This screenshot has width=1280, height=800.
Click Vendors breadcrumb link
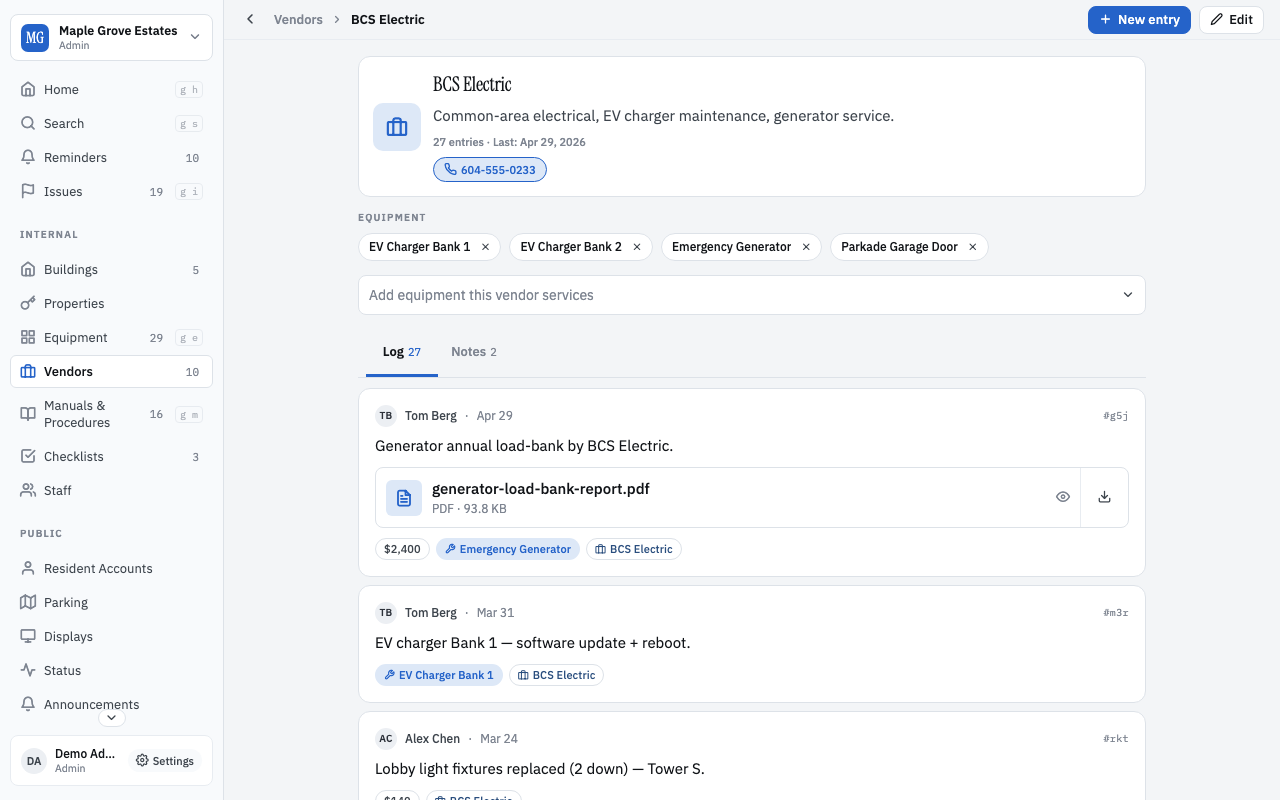[298, 19]
